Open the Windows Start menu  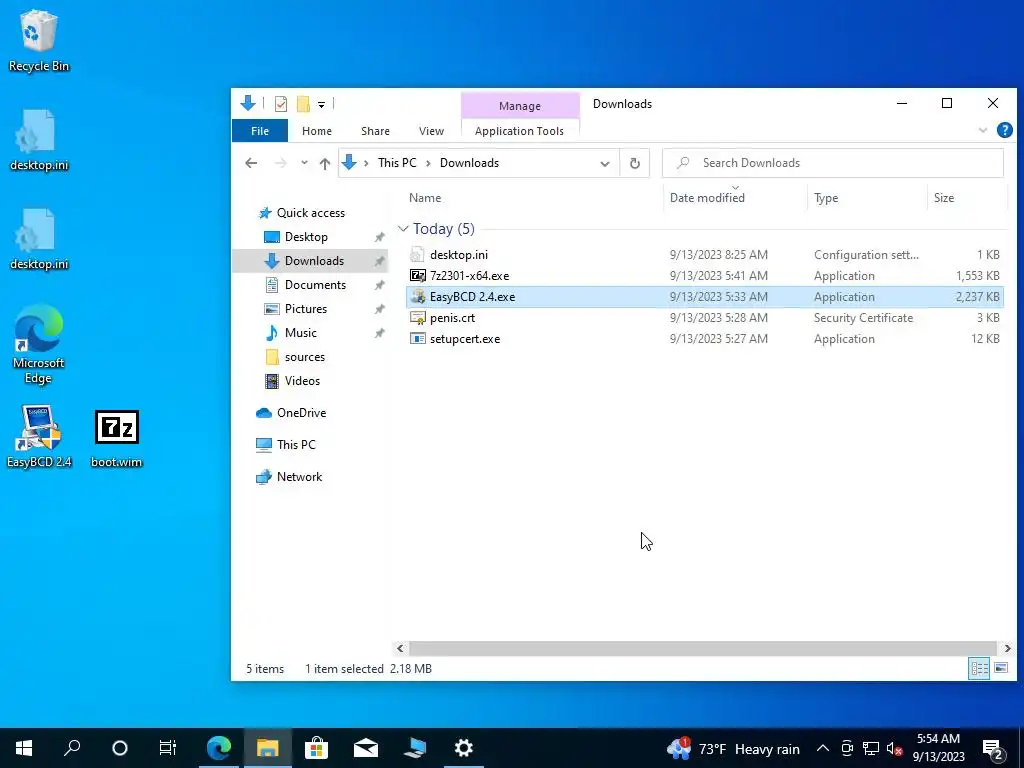click(x=24, y=748)
